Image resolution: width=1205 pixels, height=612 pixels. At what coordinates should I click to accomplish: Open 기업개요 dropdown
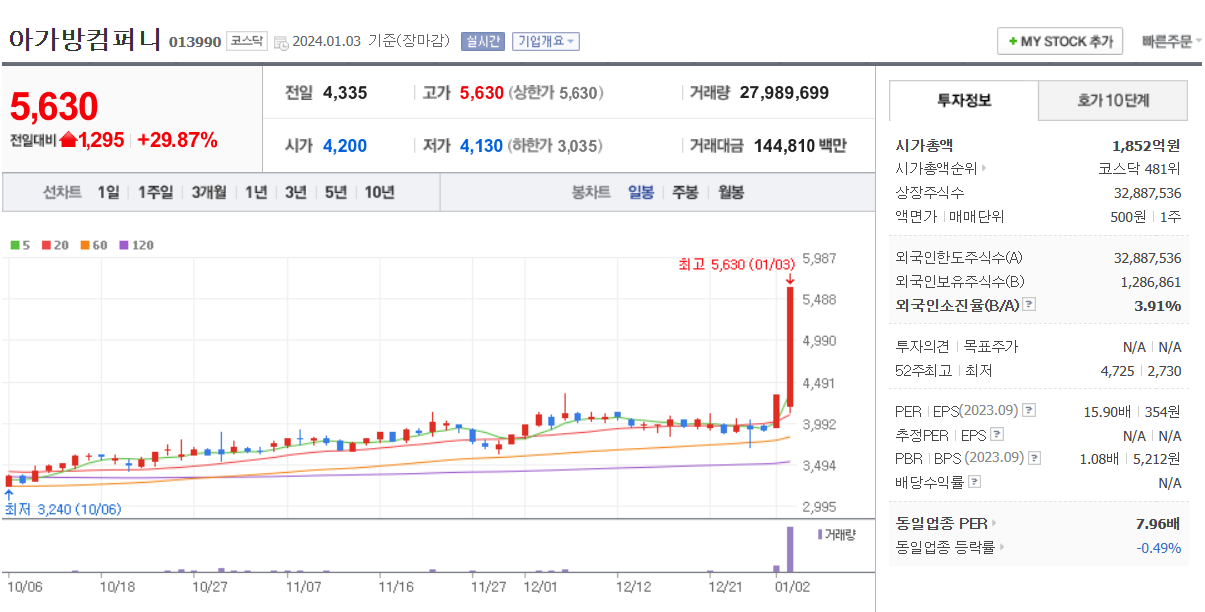(546, 41)
